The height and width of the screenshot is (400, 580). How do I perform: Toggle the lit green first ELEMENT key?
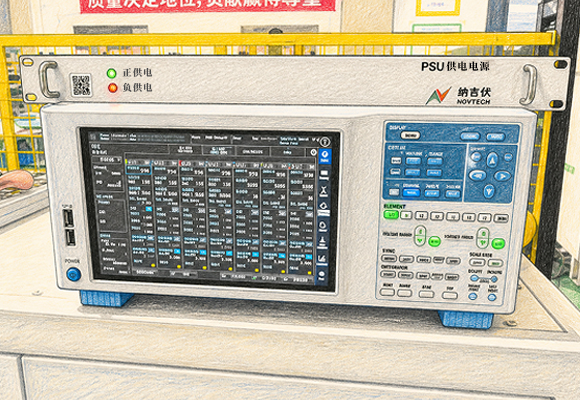click(x=391, y=215)
